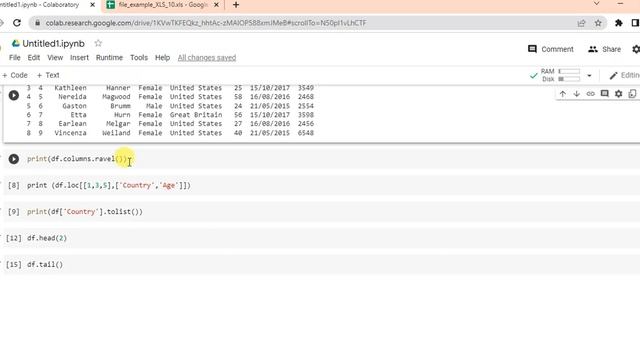Screen dimensions: 640x360
Task: Share this page icon in address bar
Action: [x=581, y=23]
